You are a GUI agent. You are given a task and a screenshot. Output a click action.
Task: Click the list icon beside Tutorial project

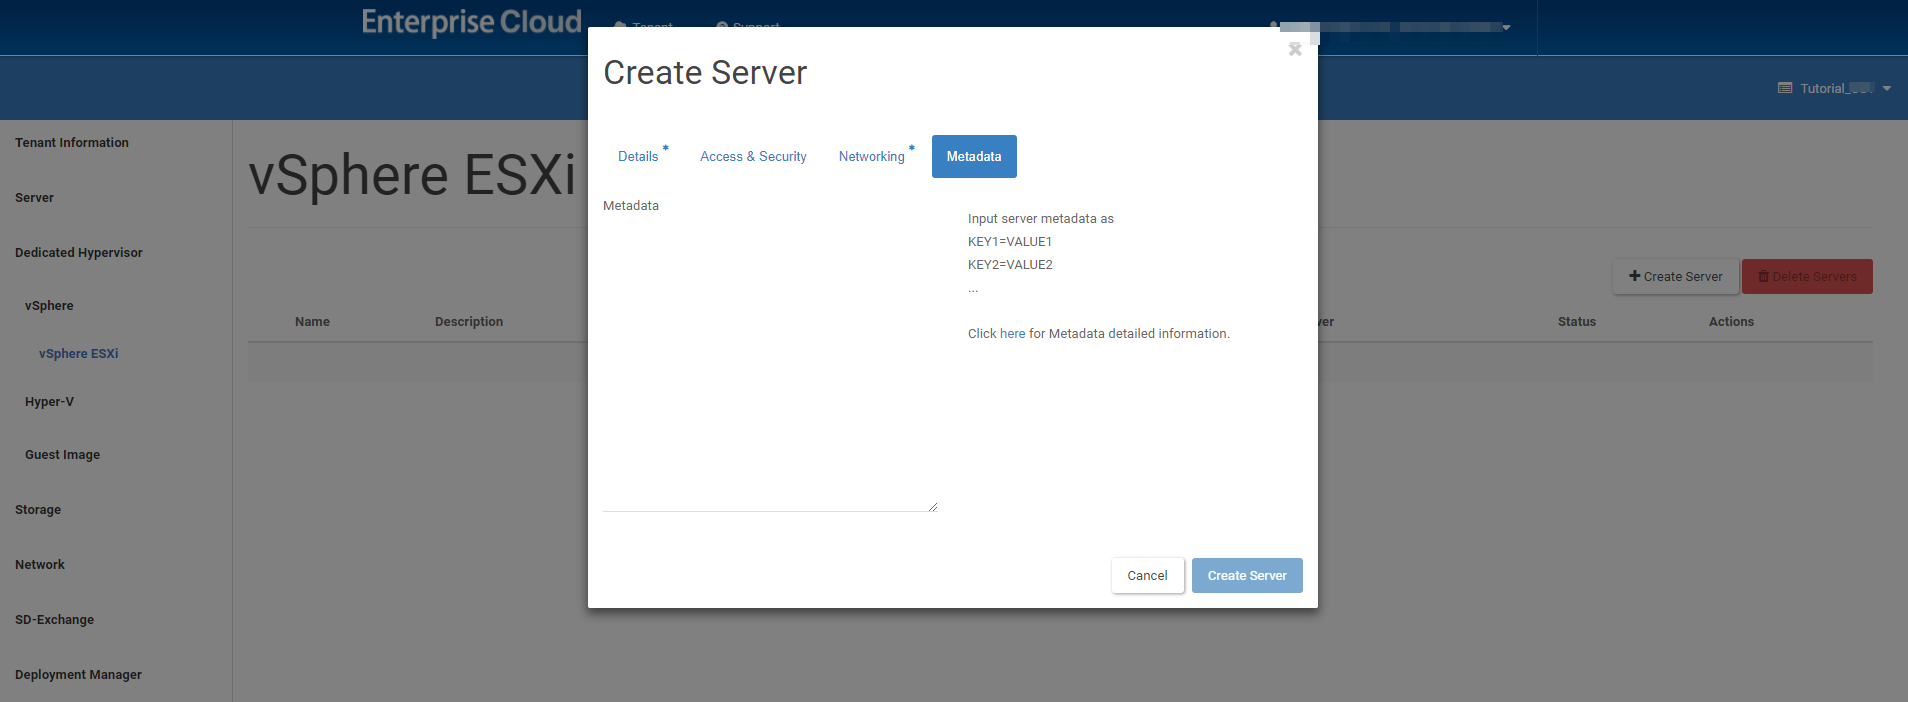(x=1785, y=88)
